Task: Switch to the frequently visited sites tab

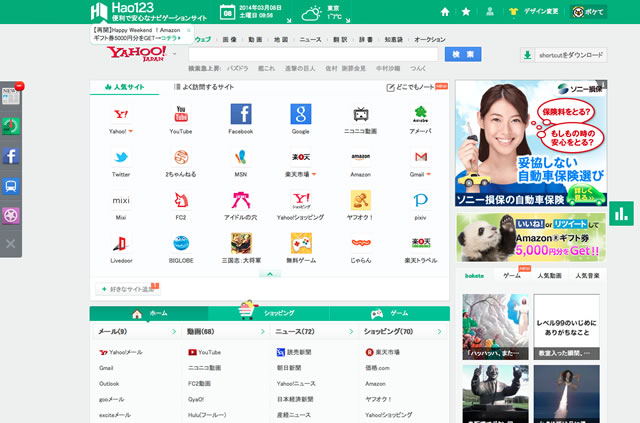Action: pos(204,87)
